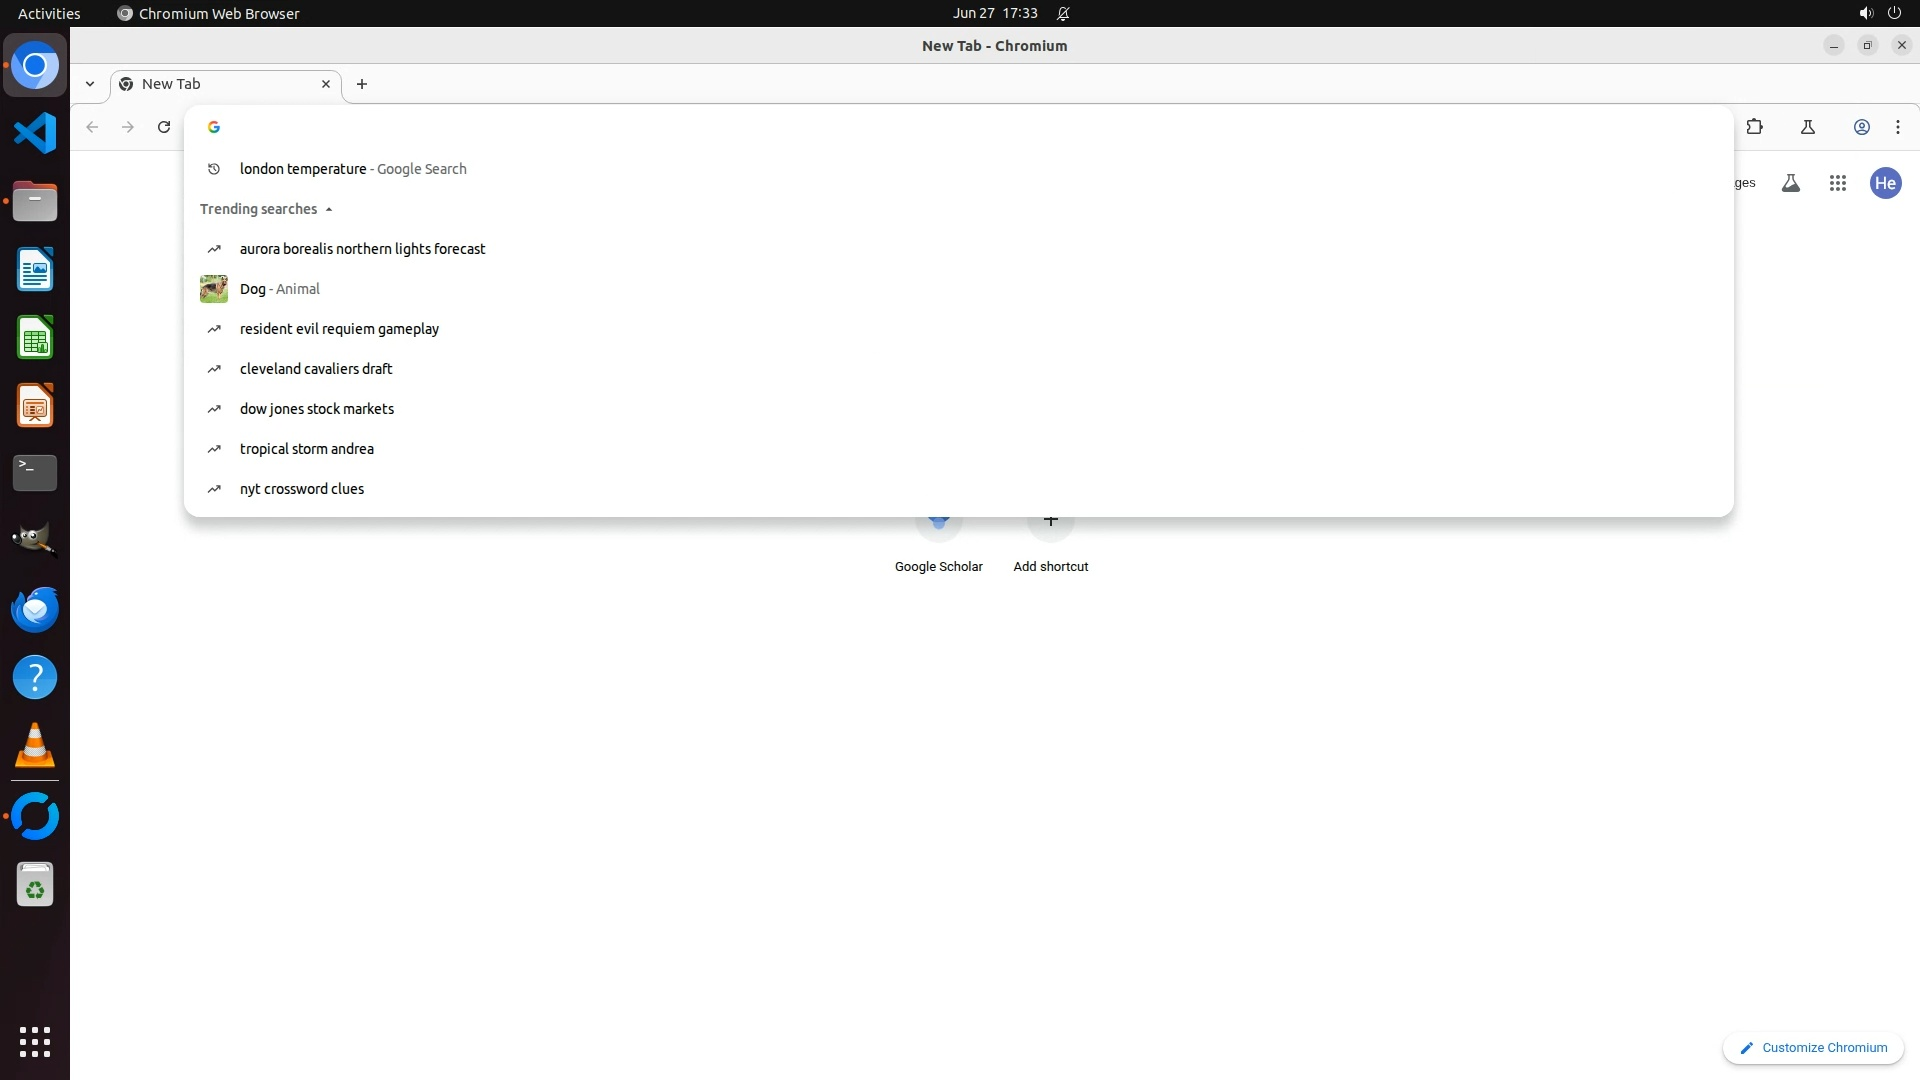Click the Search Labs flask on page

[x=1790, y=183]
